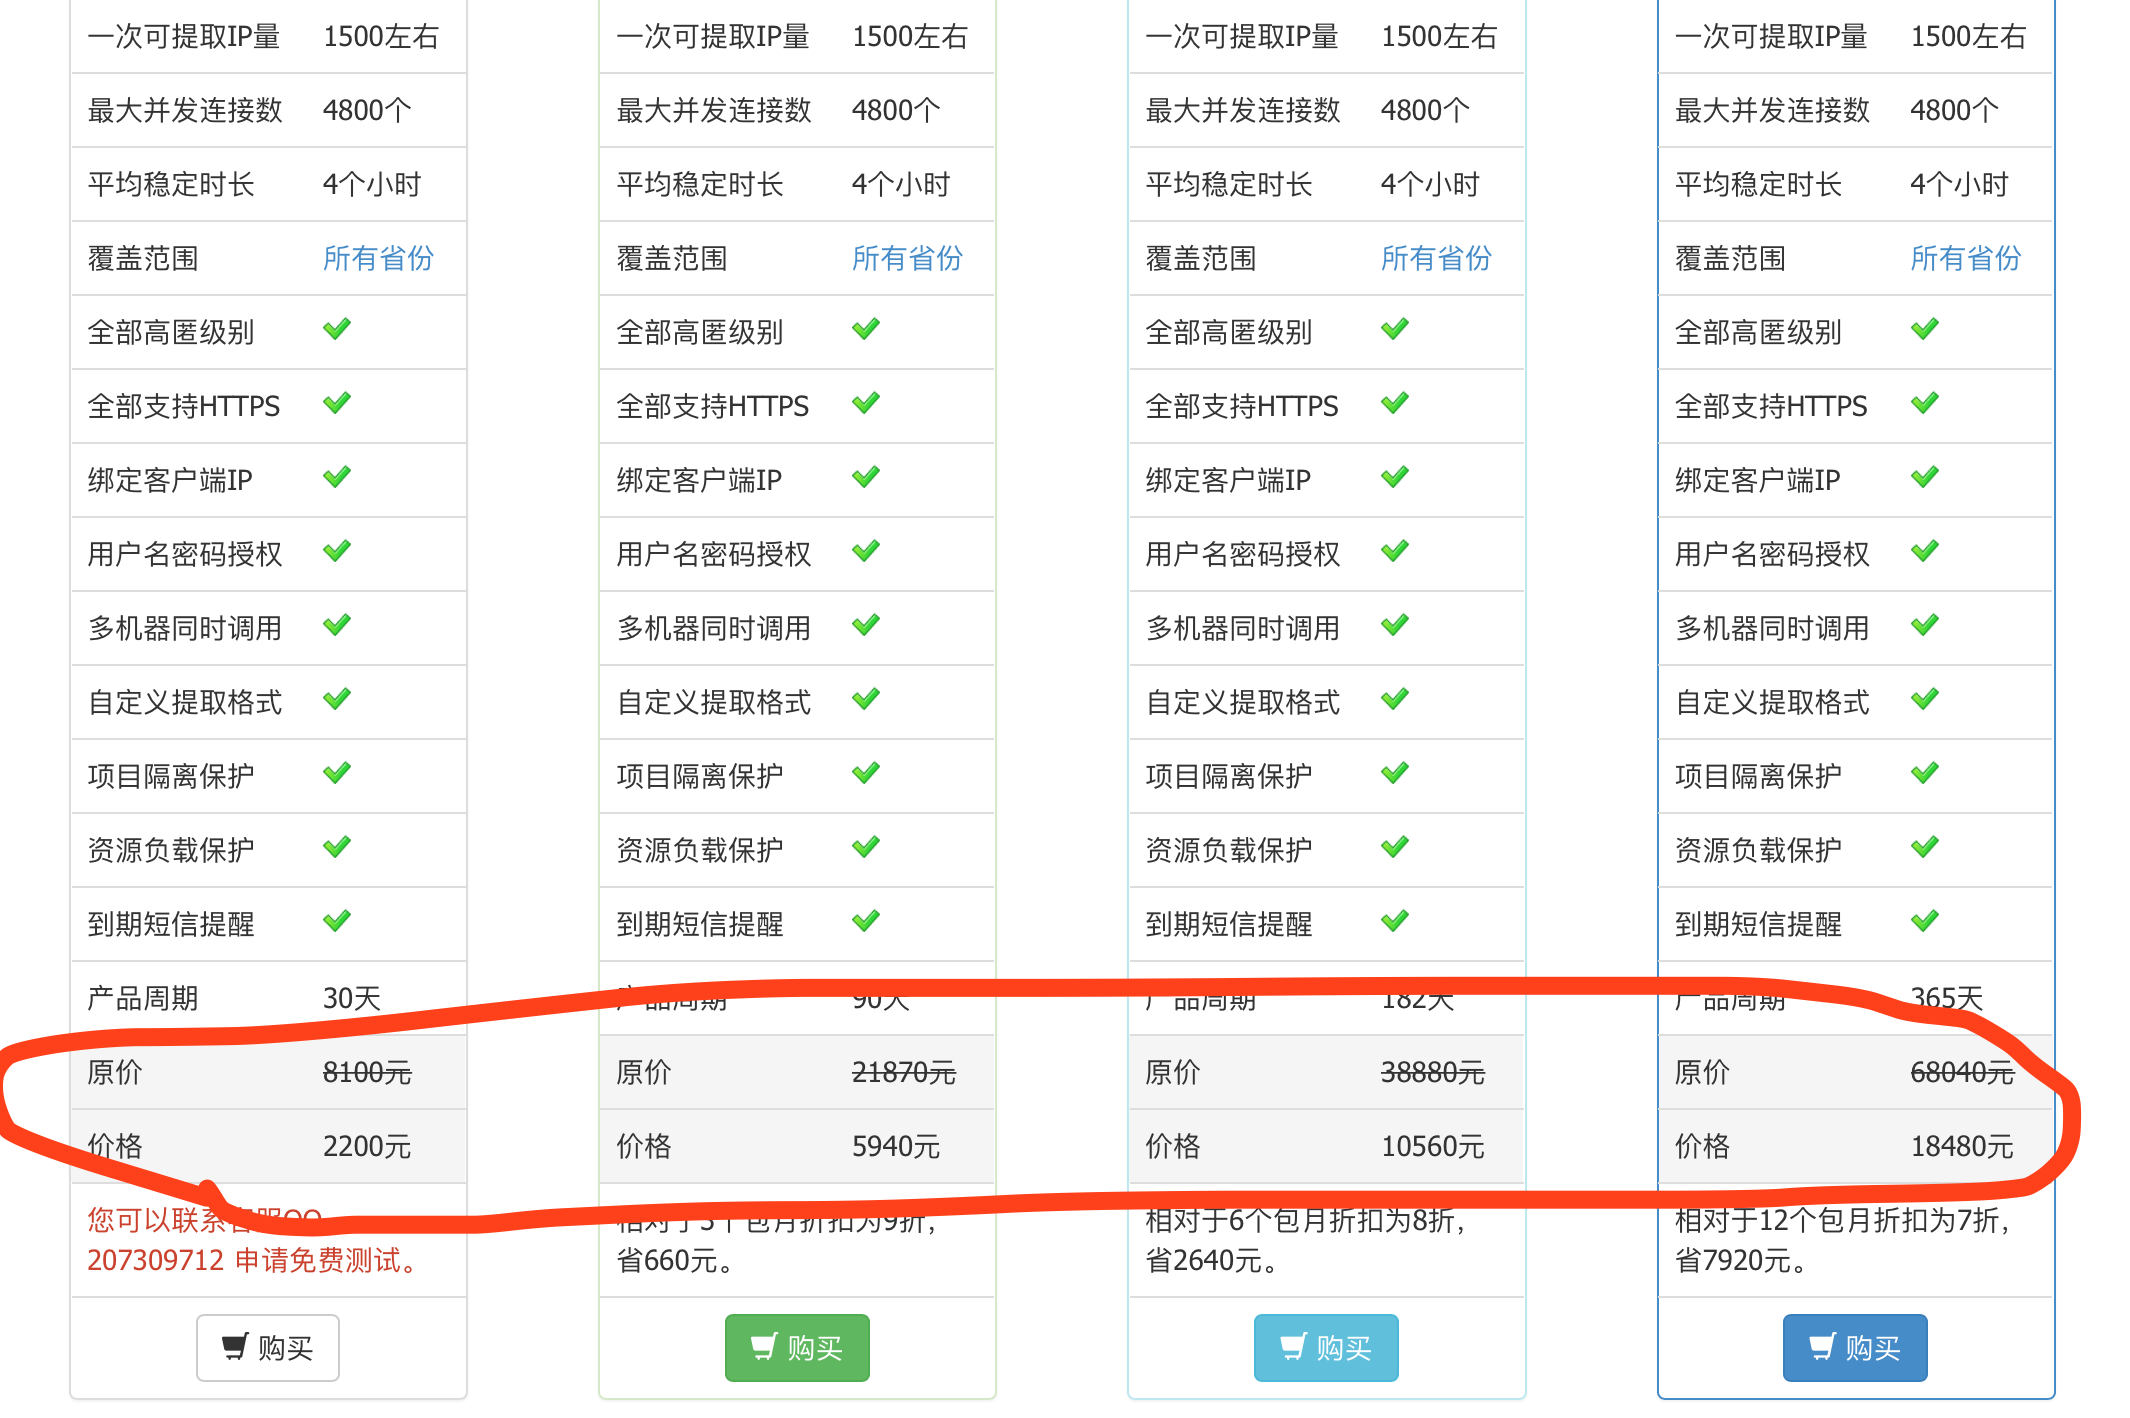The height and width of the screenshot is (1418, 2130).
Task: Click the 资源负载保护 checkmark in the third plan
Action: [x=1395, y=847]
